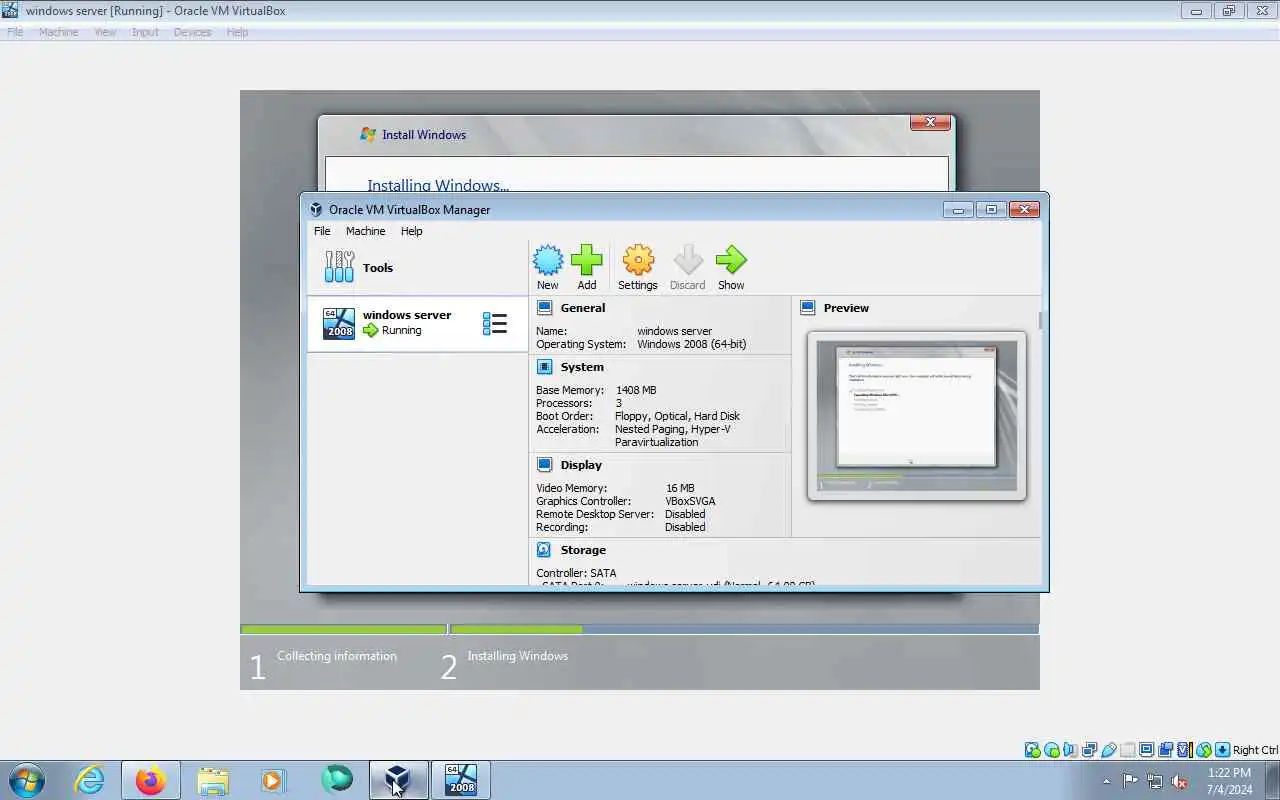Viewport: 1280px width, 800px height.
Task: Open Help menu in VirtualBox Manager
Action: 411,231
